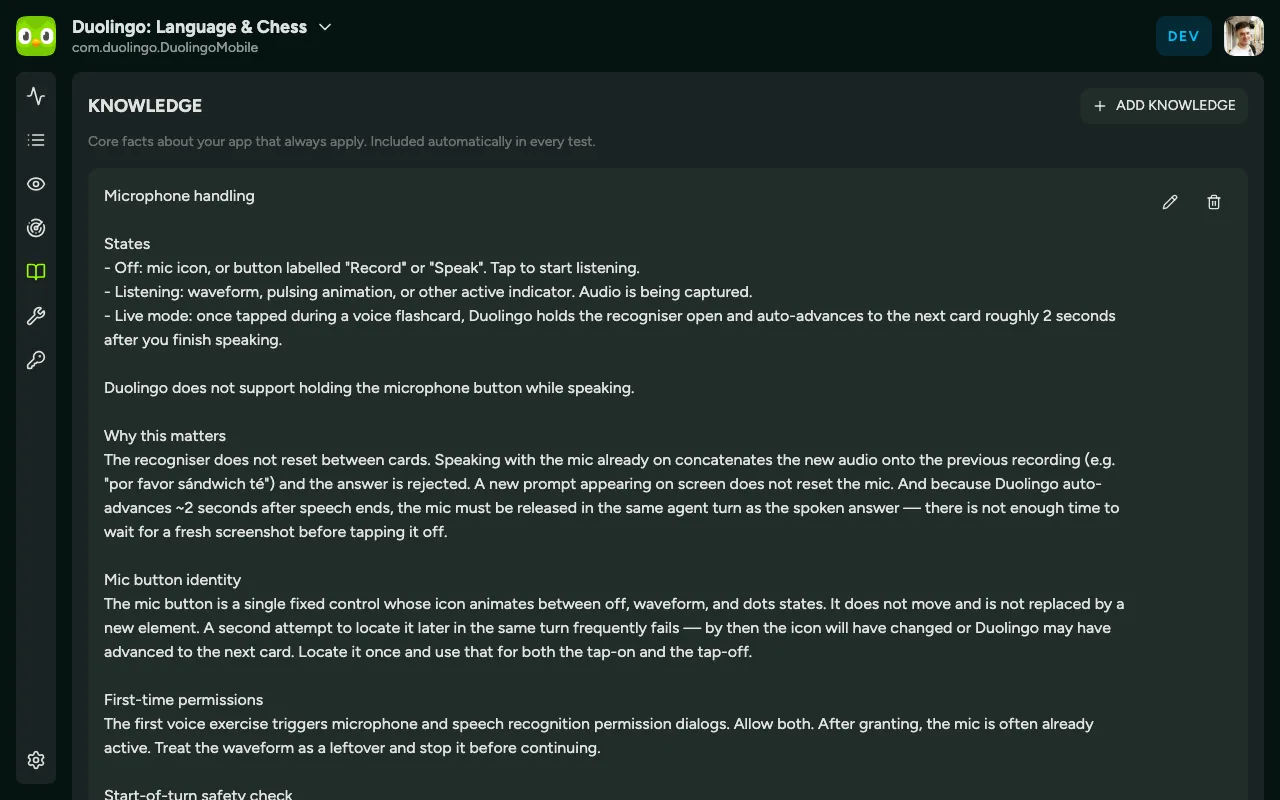Open the target goal icon in sidebar
1280x800 pixels.
tap(36, 228)
